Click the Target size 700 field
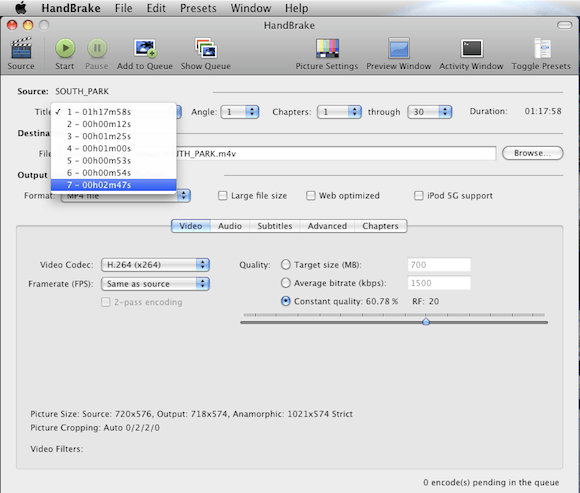Image resolution: width=580 pixels, height=493 pixels. [439, 265]
